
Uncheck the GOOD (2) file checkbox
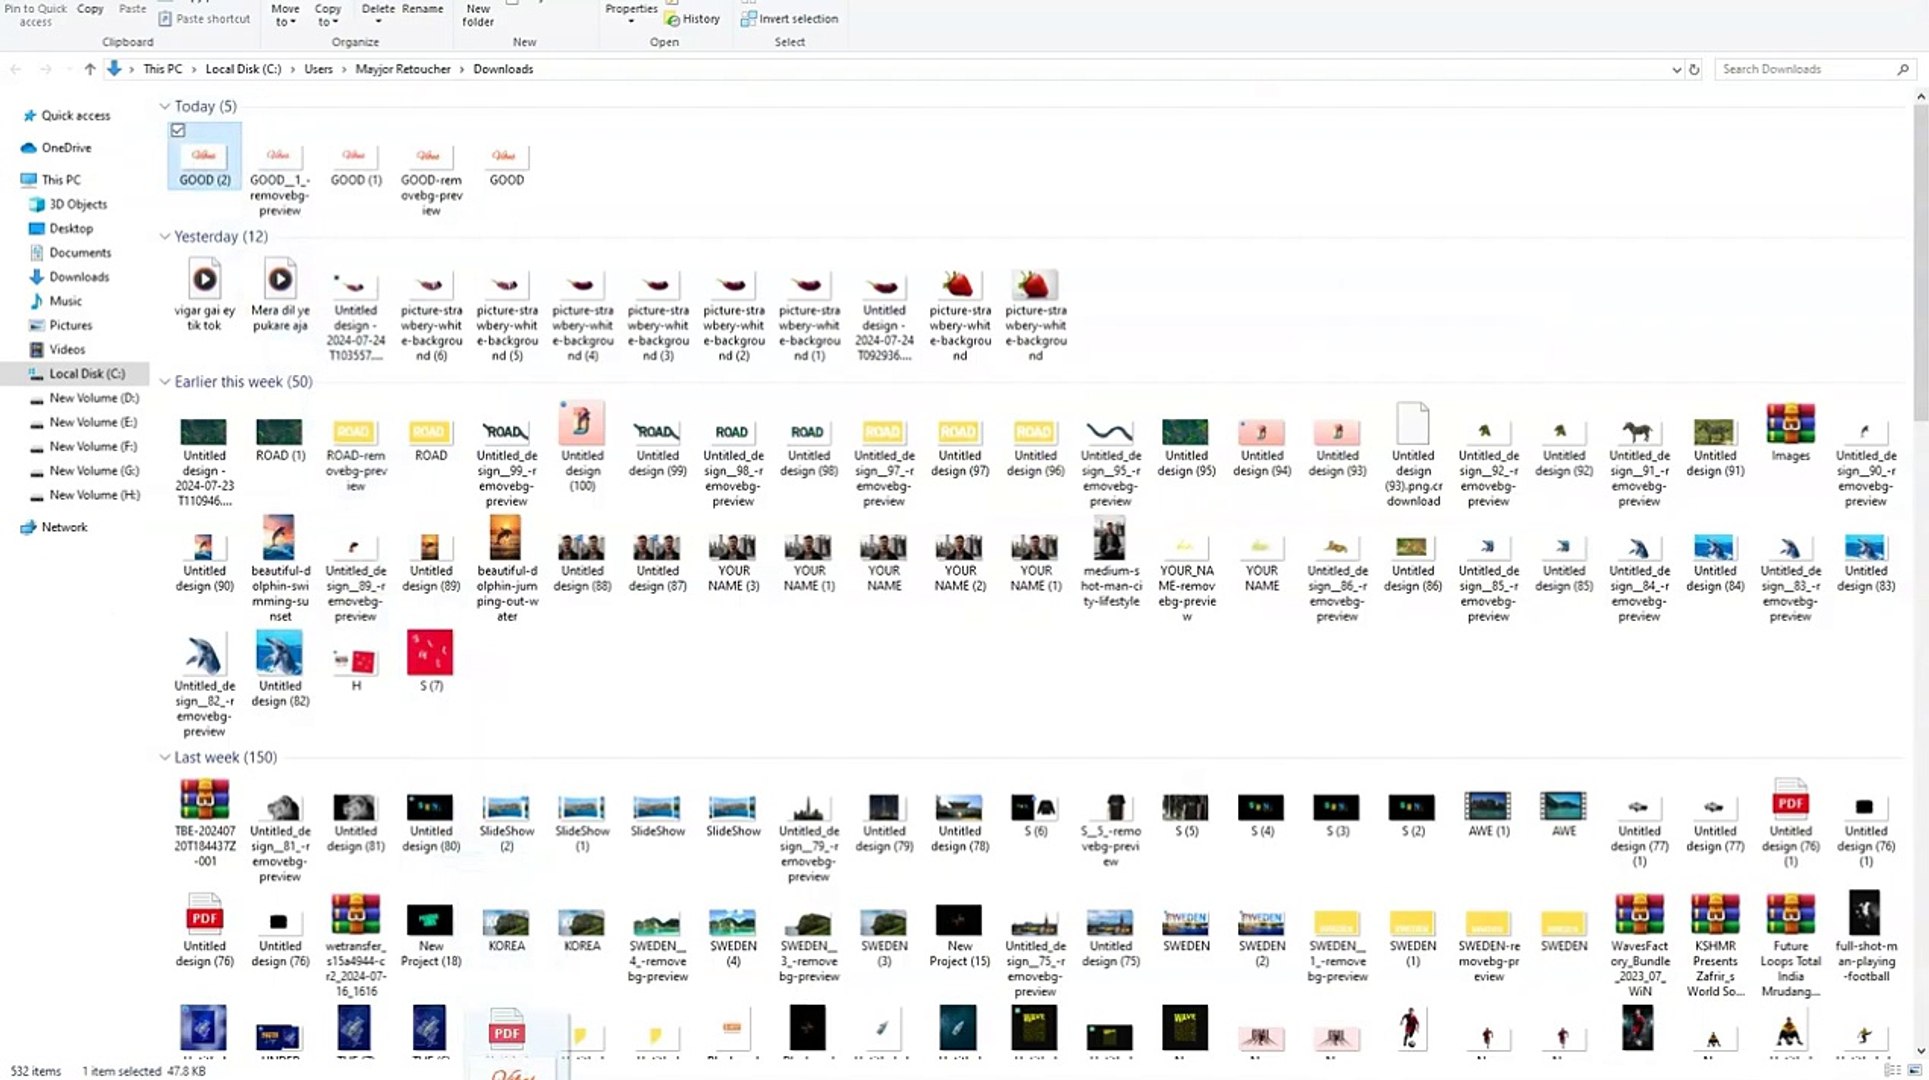point(178,130)
